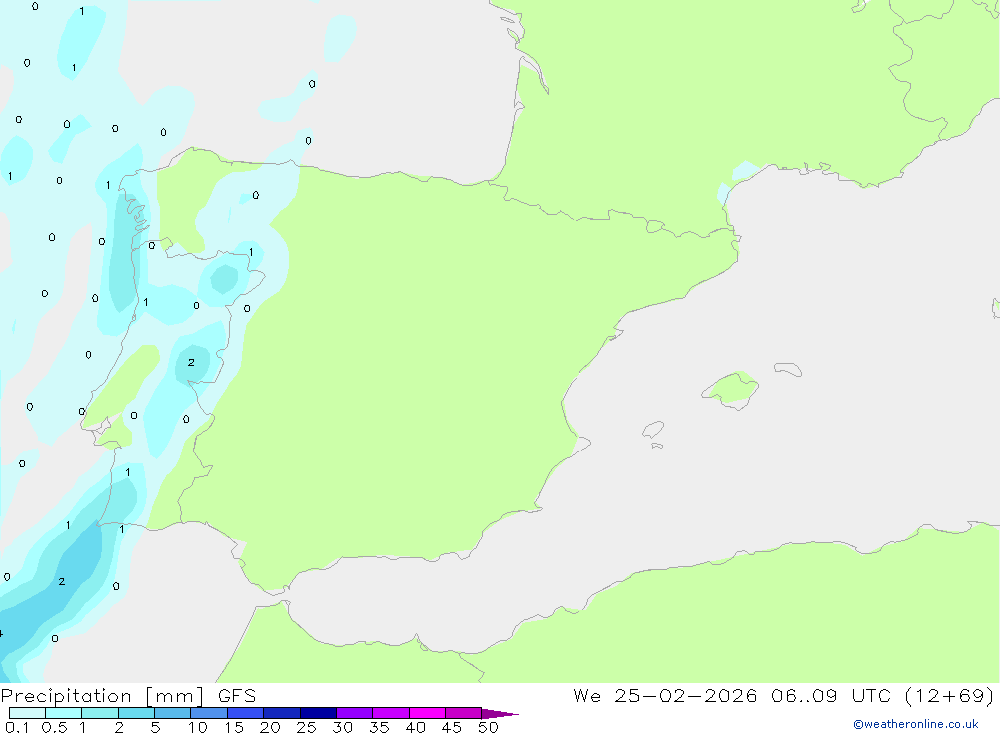Image resolution: width=1000 pixels, height=733 pixels.
Task: Click the legend label '35'
Action: tap(379, 727)
